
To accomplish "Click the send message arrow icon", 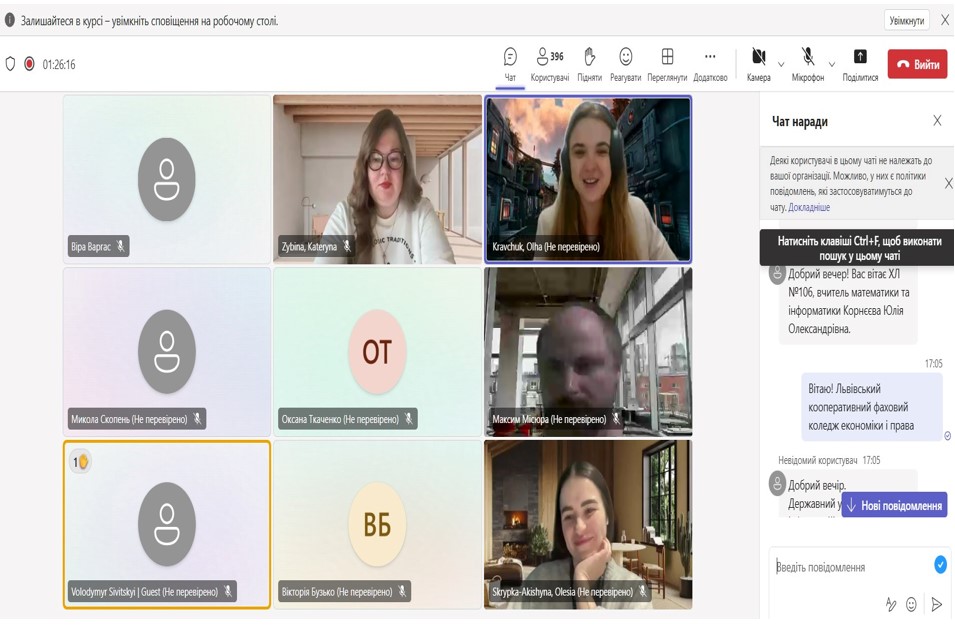I will coord(937,604).
